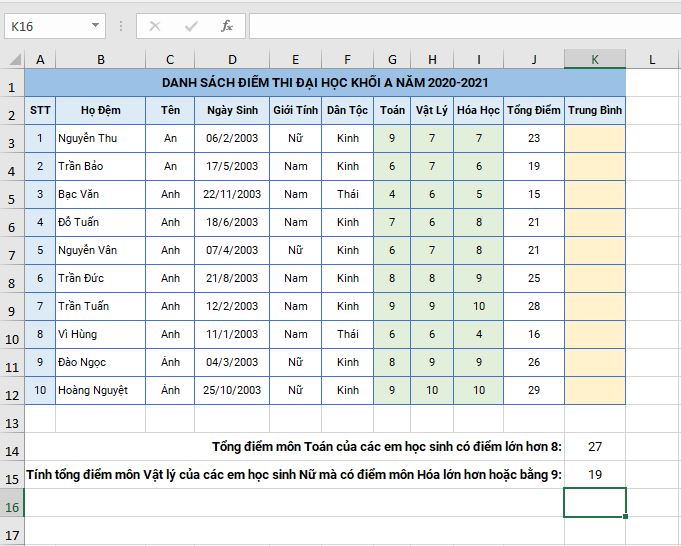681x546 pixels.
Task: Click empty Trung Bình cell for Nguyễn Thu
Action: pos(595,139)
